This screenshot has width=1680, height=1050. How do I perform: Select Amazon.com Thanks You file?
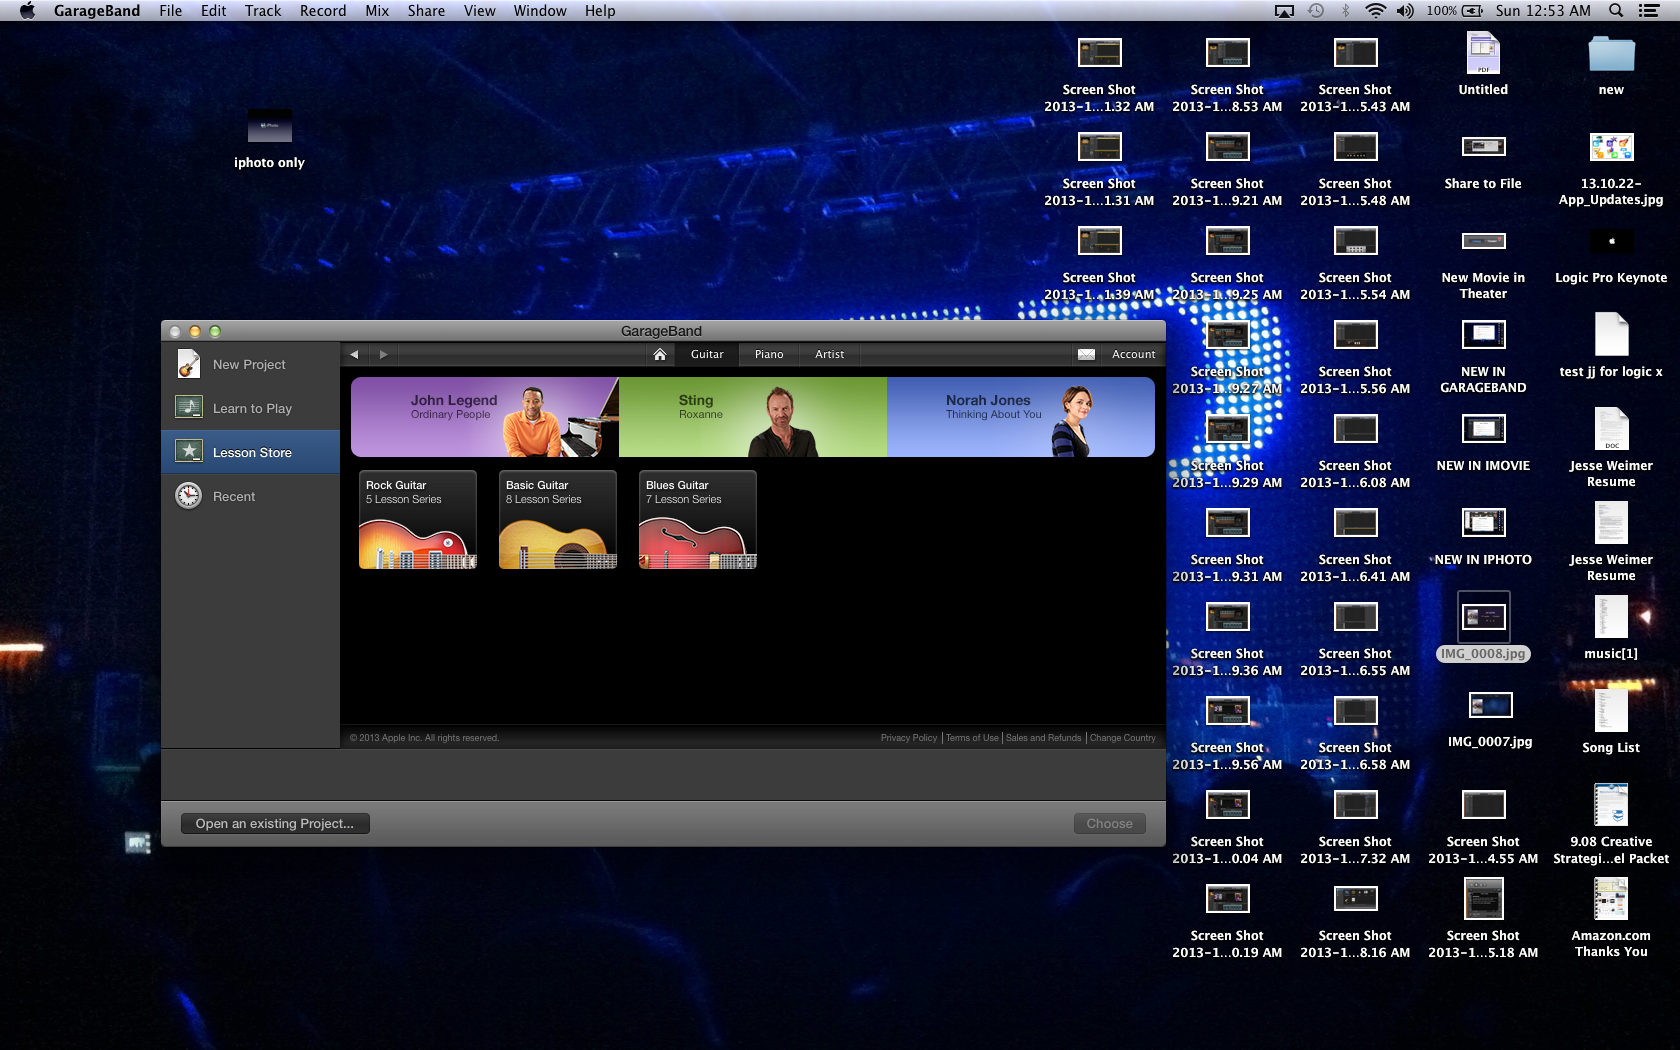point(1611,917)
